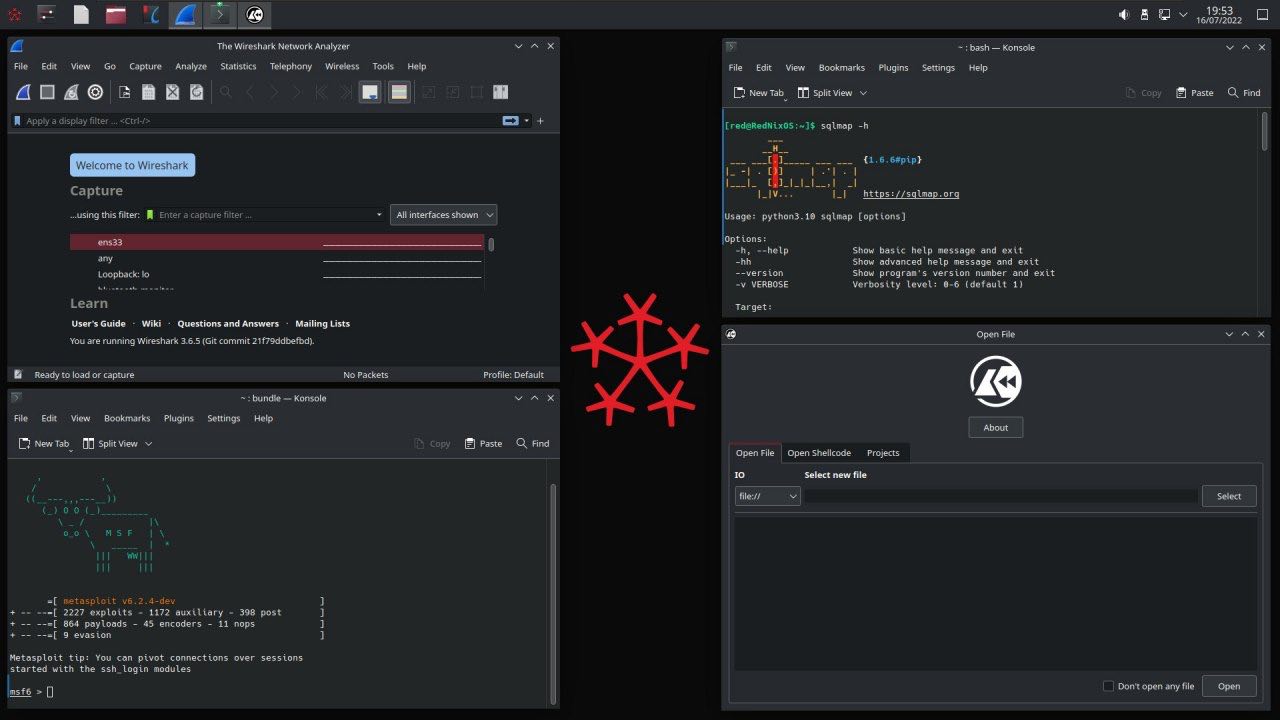Open the Capture menu in Wireshark

pyautogui.click(x=145, y=66)
